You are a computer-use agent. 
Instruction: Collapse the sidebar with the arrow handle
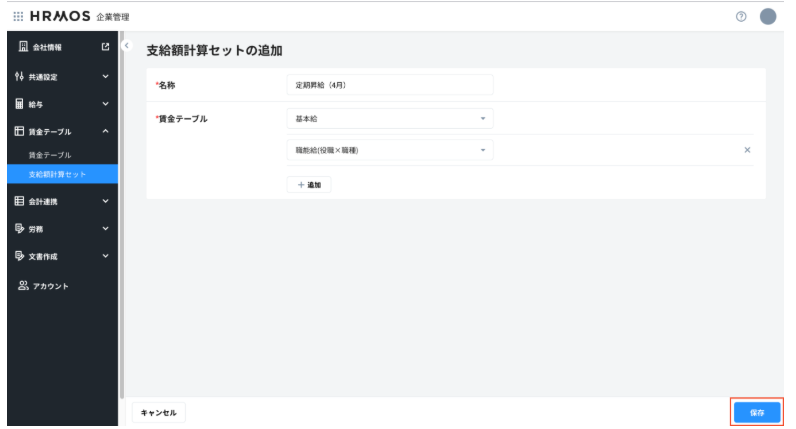126,46
